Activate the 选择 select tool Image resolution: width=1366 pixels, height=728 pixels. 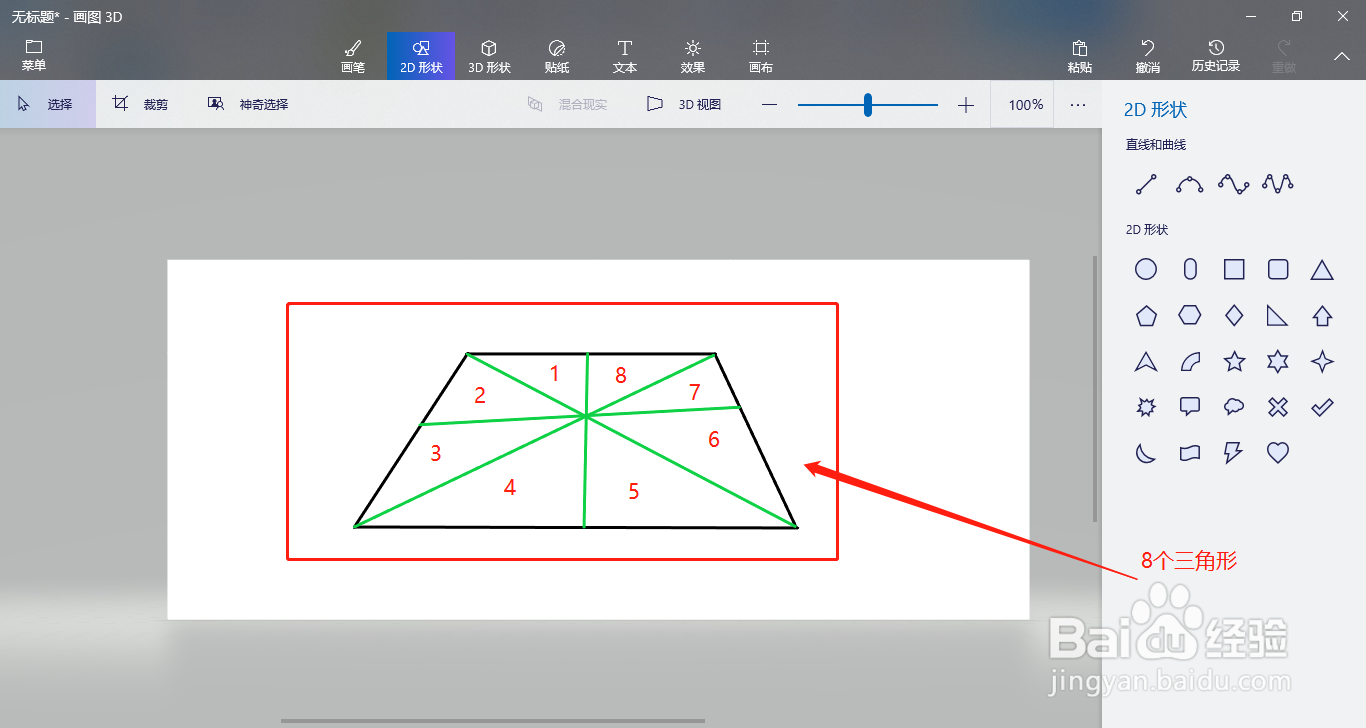[x=48, y=104]
